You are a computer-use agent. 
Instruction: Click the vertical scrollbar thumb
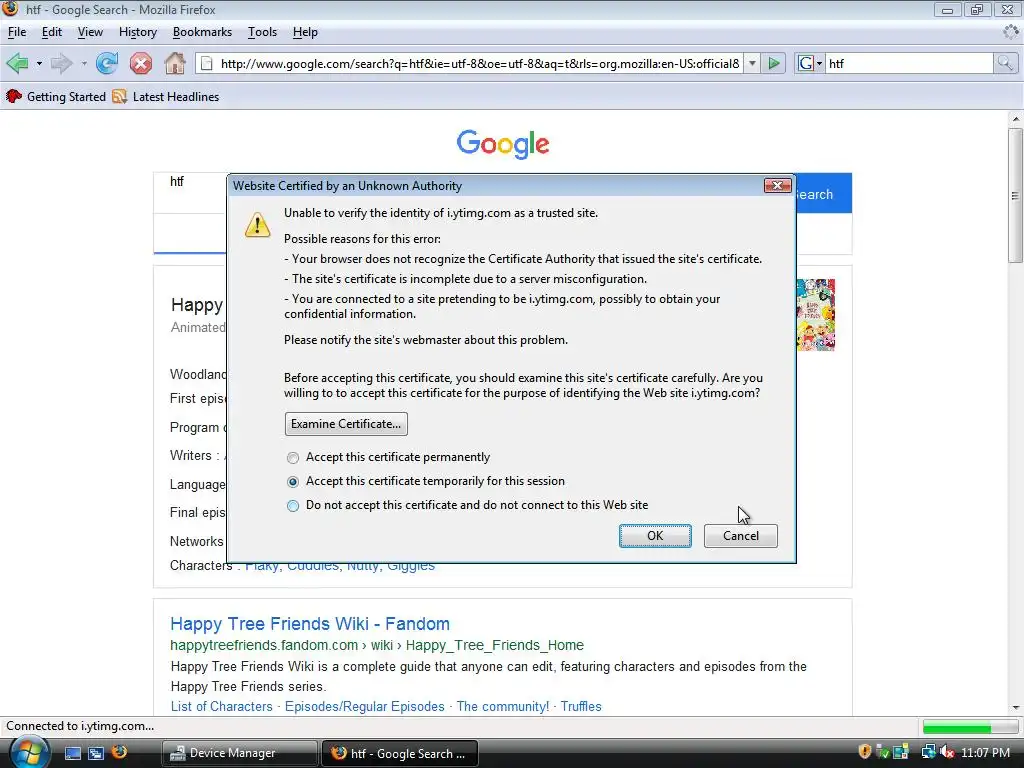click(x=1015, y=195)
